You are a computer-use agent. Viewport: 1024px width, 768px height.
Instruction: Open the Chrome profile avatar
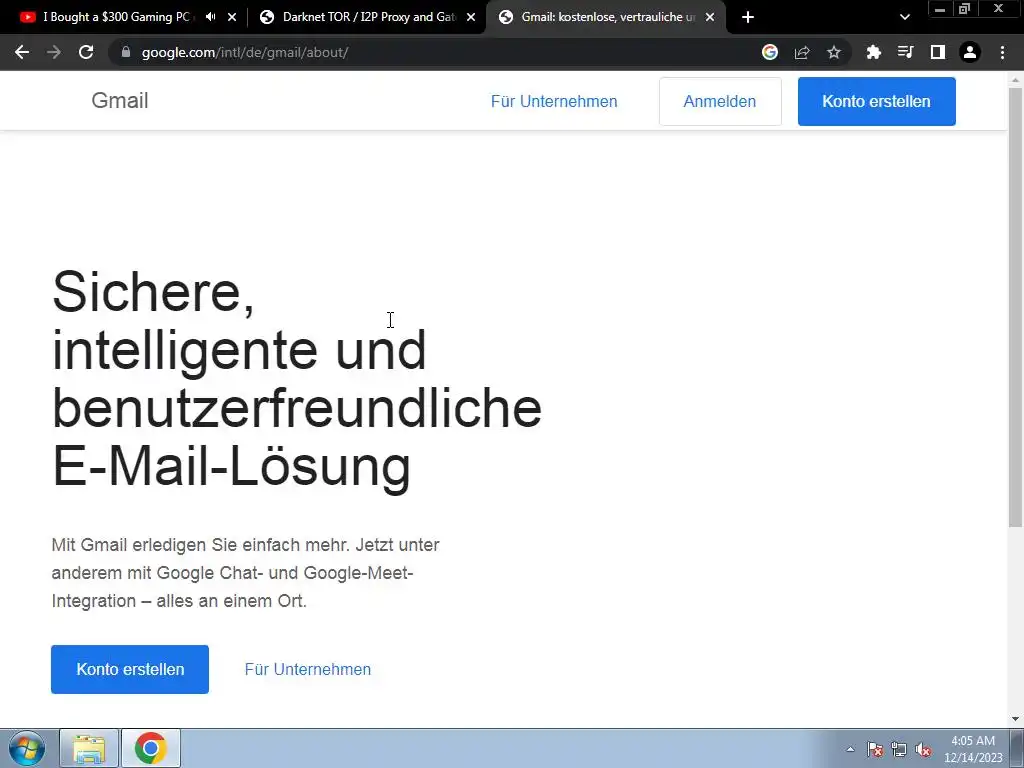(970, 52)
